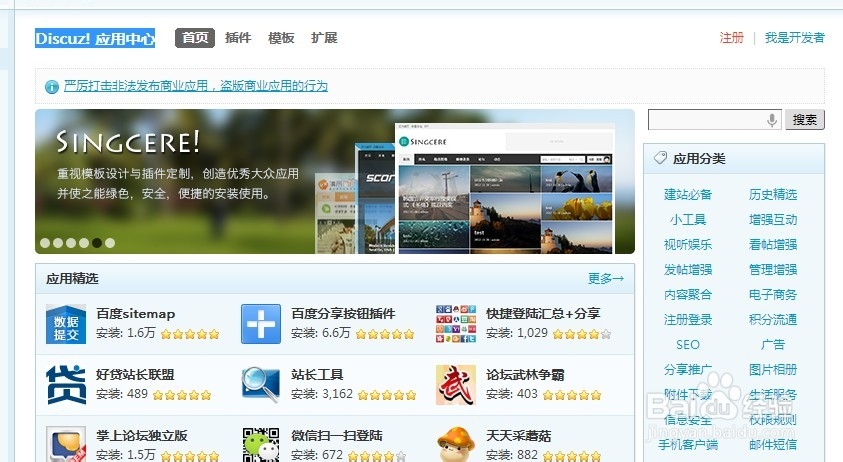
Task: Open the 天天采蘑菇 title link
Action: click(x=519, y=435)
